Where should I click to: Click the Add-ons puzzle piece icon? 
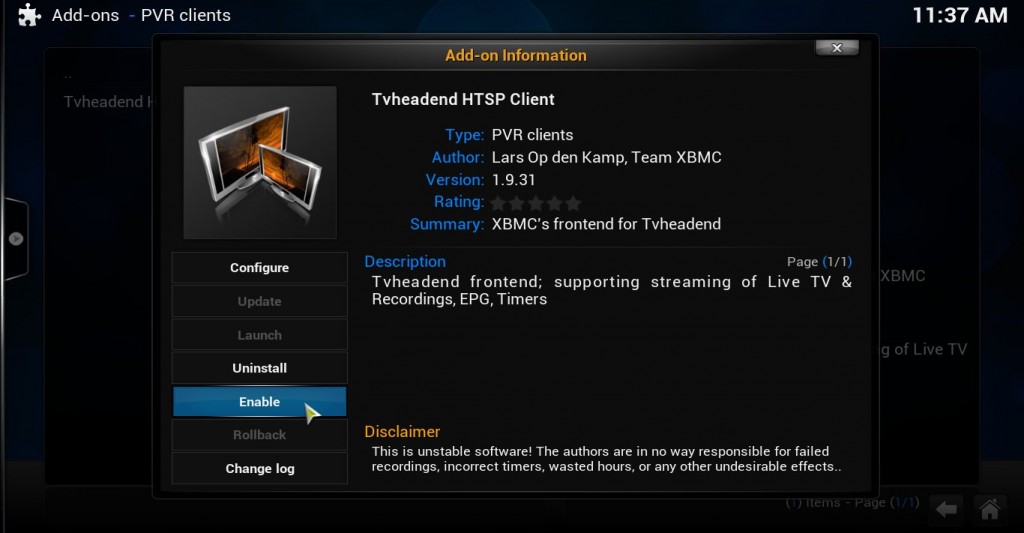point(29,15)
